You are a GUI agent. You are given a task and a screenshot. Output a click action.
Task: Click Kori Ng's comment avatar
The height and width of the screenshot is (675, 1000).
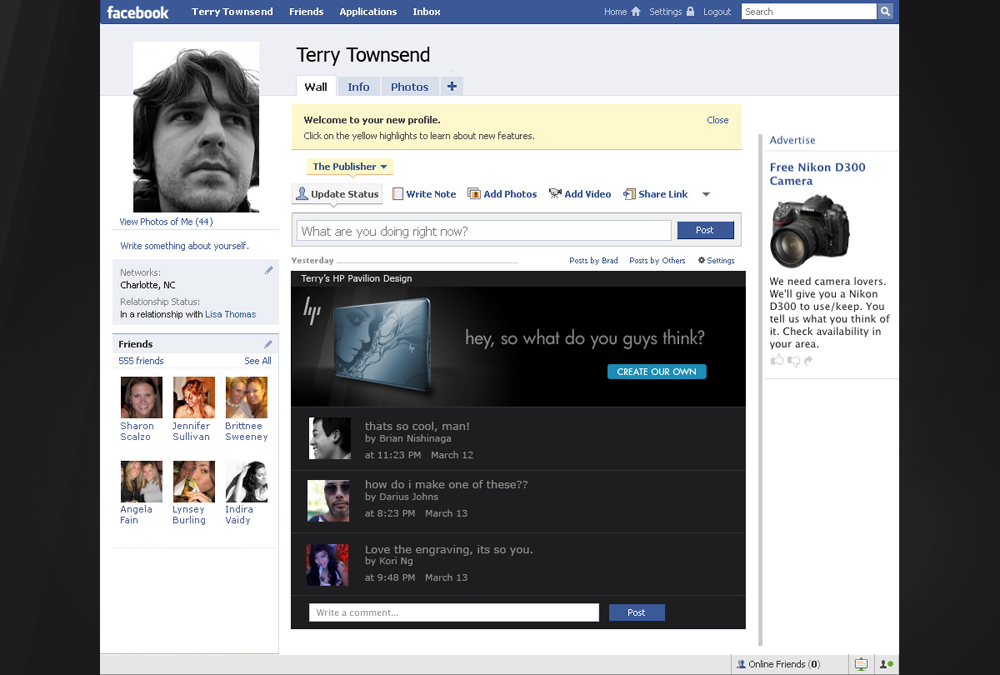pos(328,565)
